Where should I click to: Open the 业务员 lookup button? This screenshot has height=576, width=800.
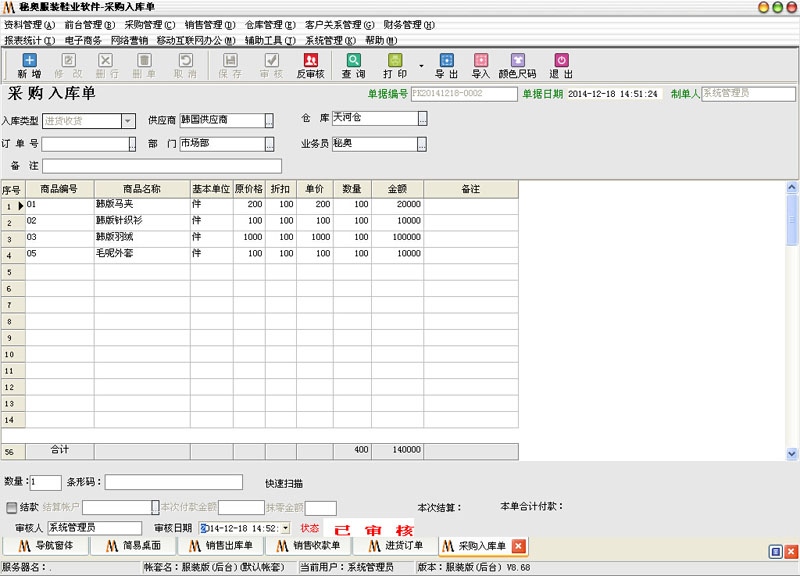pos(422,144)
